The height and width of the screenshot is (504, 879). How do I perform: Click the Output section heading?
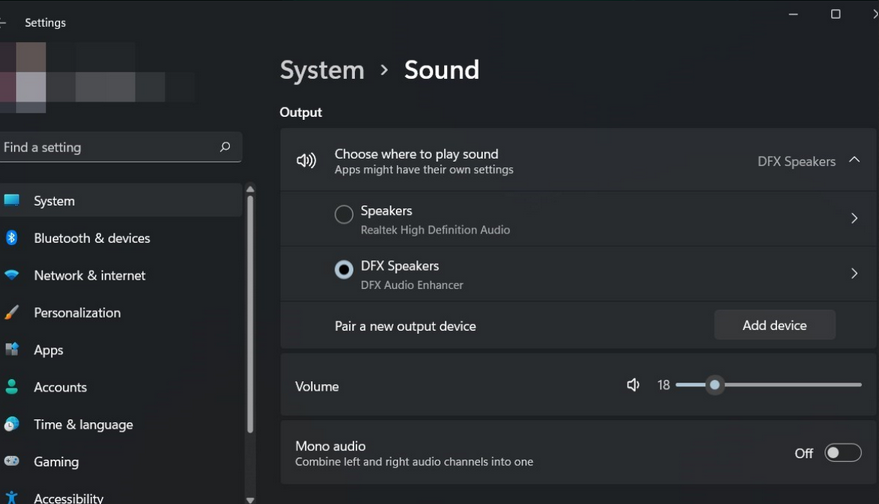(x=300, y=112)
